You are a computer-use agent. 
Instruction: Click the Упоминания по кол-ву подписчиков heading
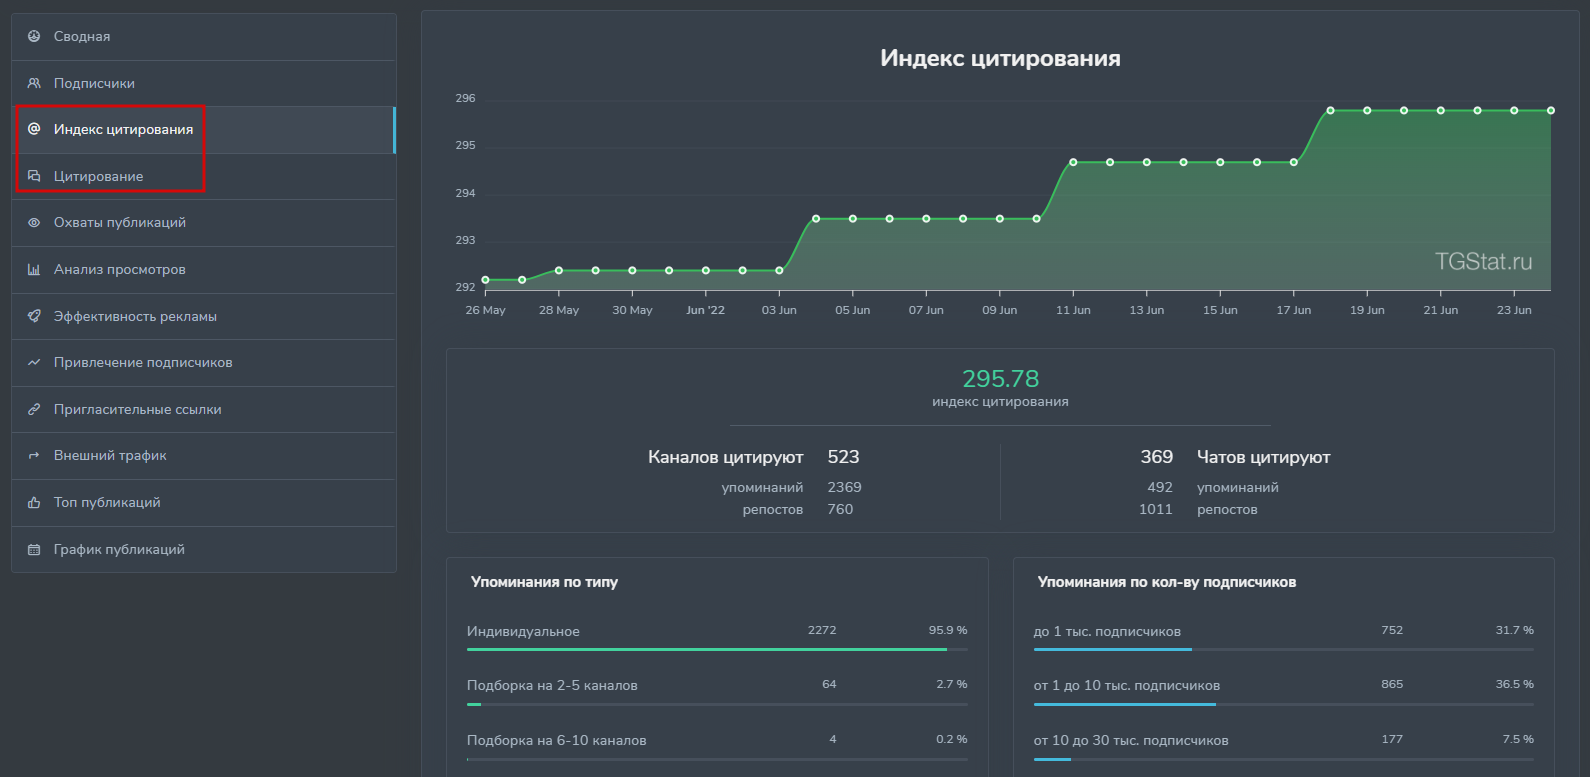click(x=1167, y=582)
